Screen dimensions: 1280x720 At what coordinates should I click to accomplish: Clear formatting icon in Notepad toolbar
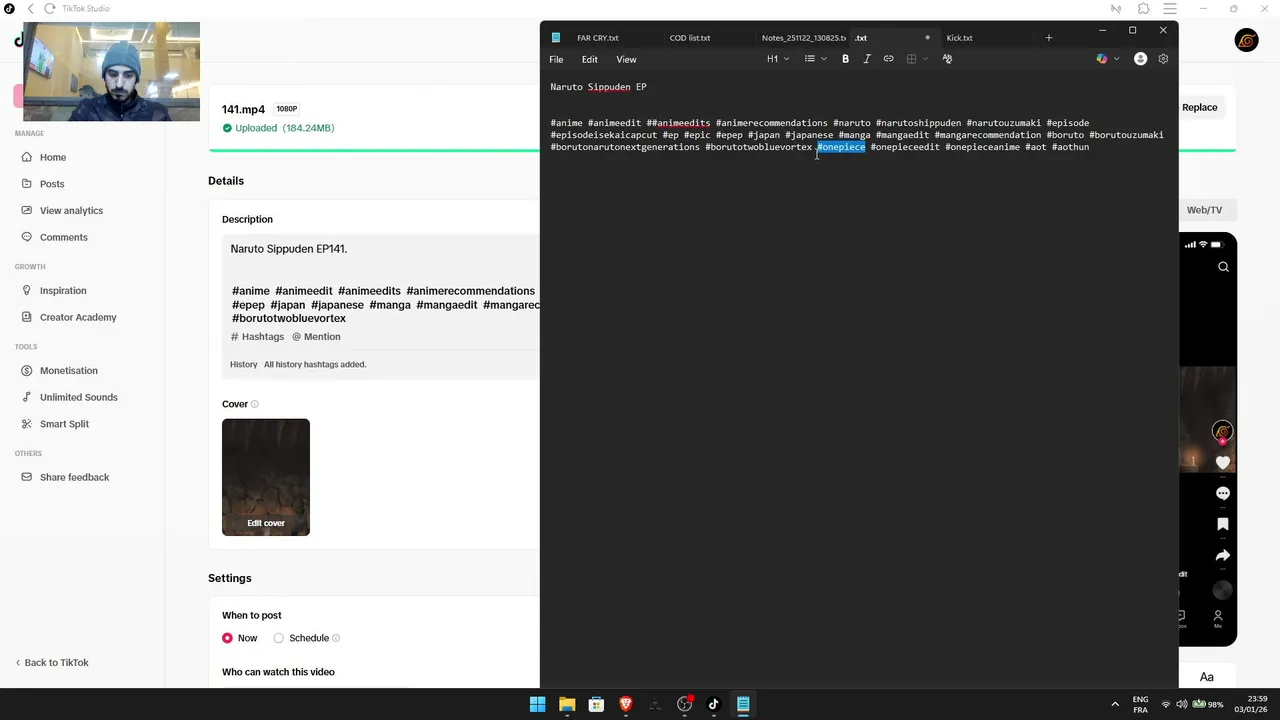click(947, 59)
